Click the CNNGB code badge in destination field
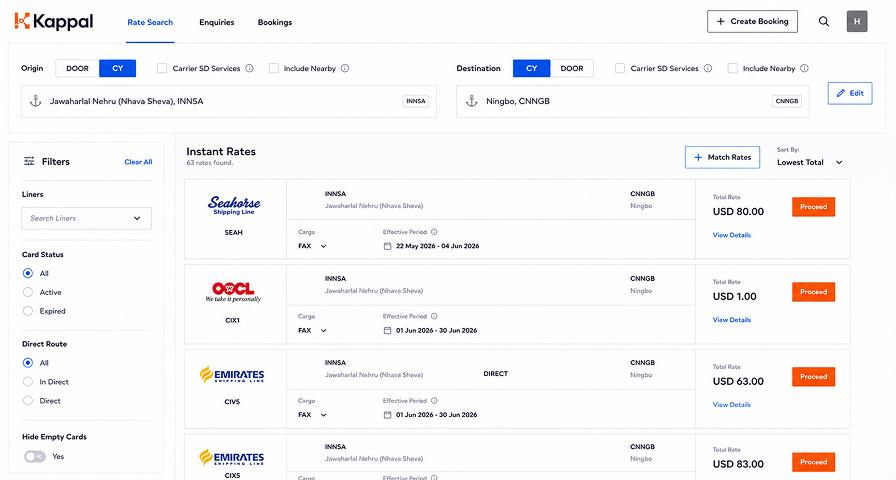This screenshot has height=480, width=896. click(x=787, y=101)
